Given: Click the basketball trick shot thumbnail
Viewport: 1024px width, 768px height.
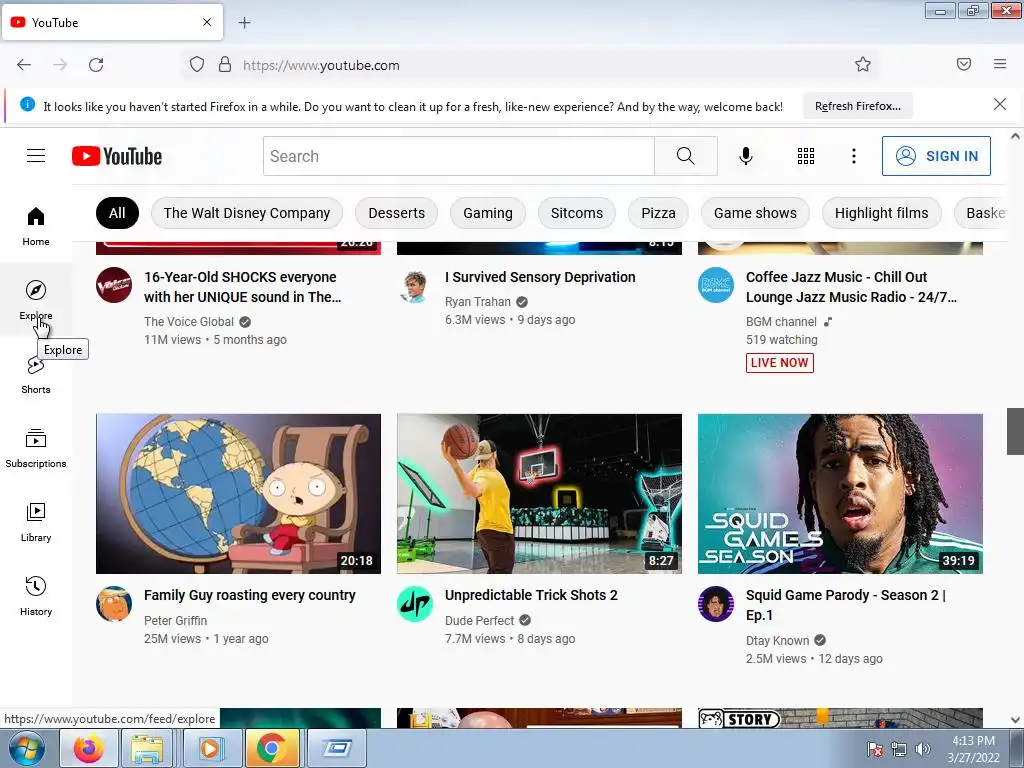Looking at the screenshot, I should (x=539, y=494).
